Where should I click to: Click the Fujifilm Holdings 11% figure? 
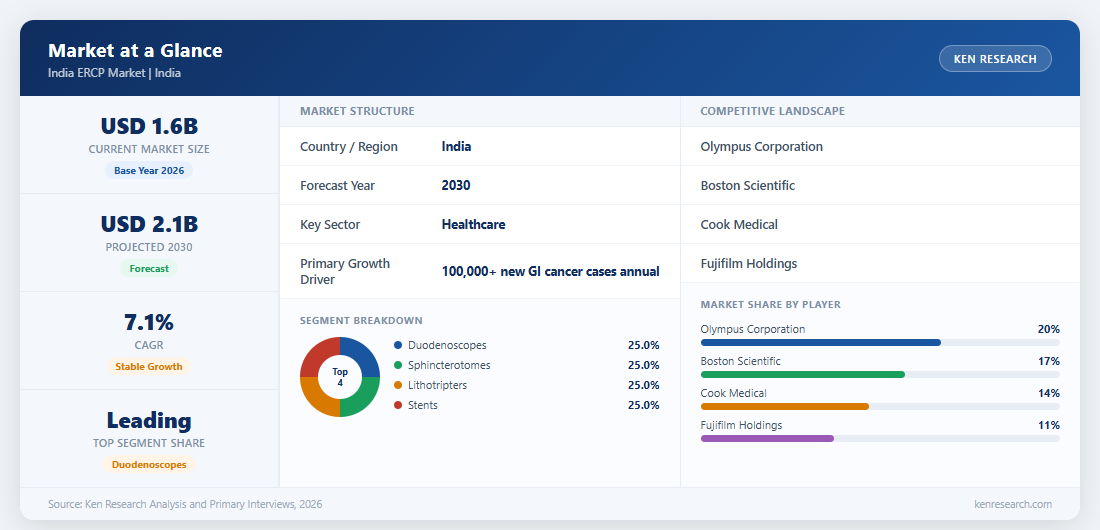coord(1049,425)
